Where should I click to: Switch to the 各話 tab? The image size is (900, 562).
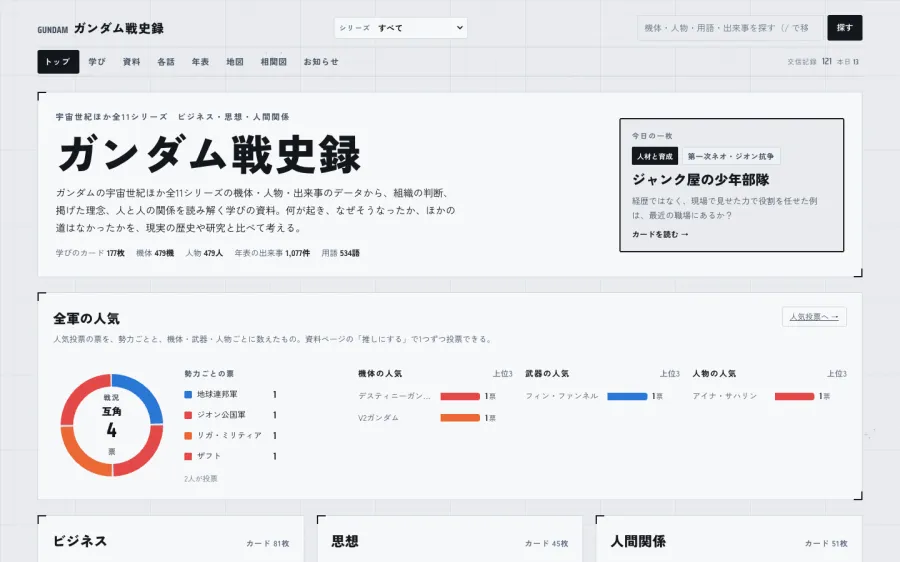(166, 61)
